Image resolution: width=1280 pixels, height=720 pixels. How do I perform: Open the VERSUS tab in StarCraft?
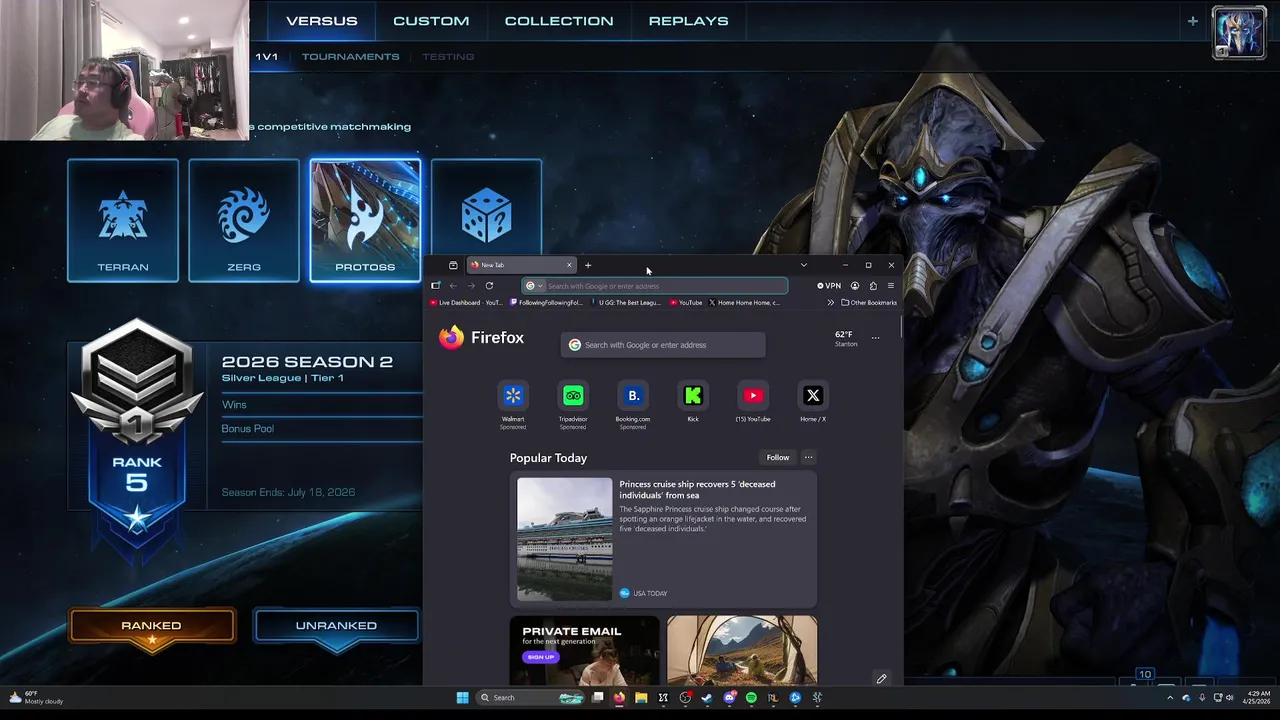tap(321, 21)
